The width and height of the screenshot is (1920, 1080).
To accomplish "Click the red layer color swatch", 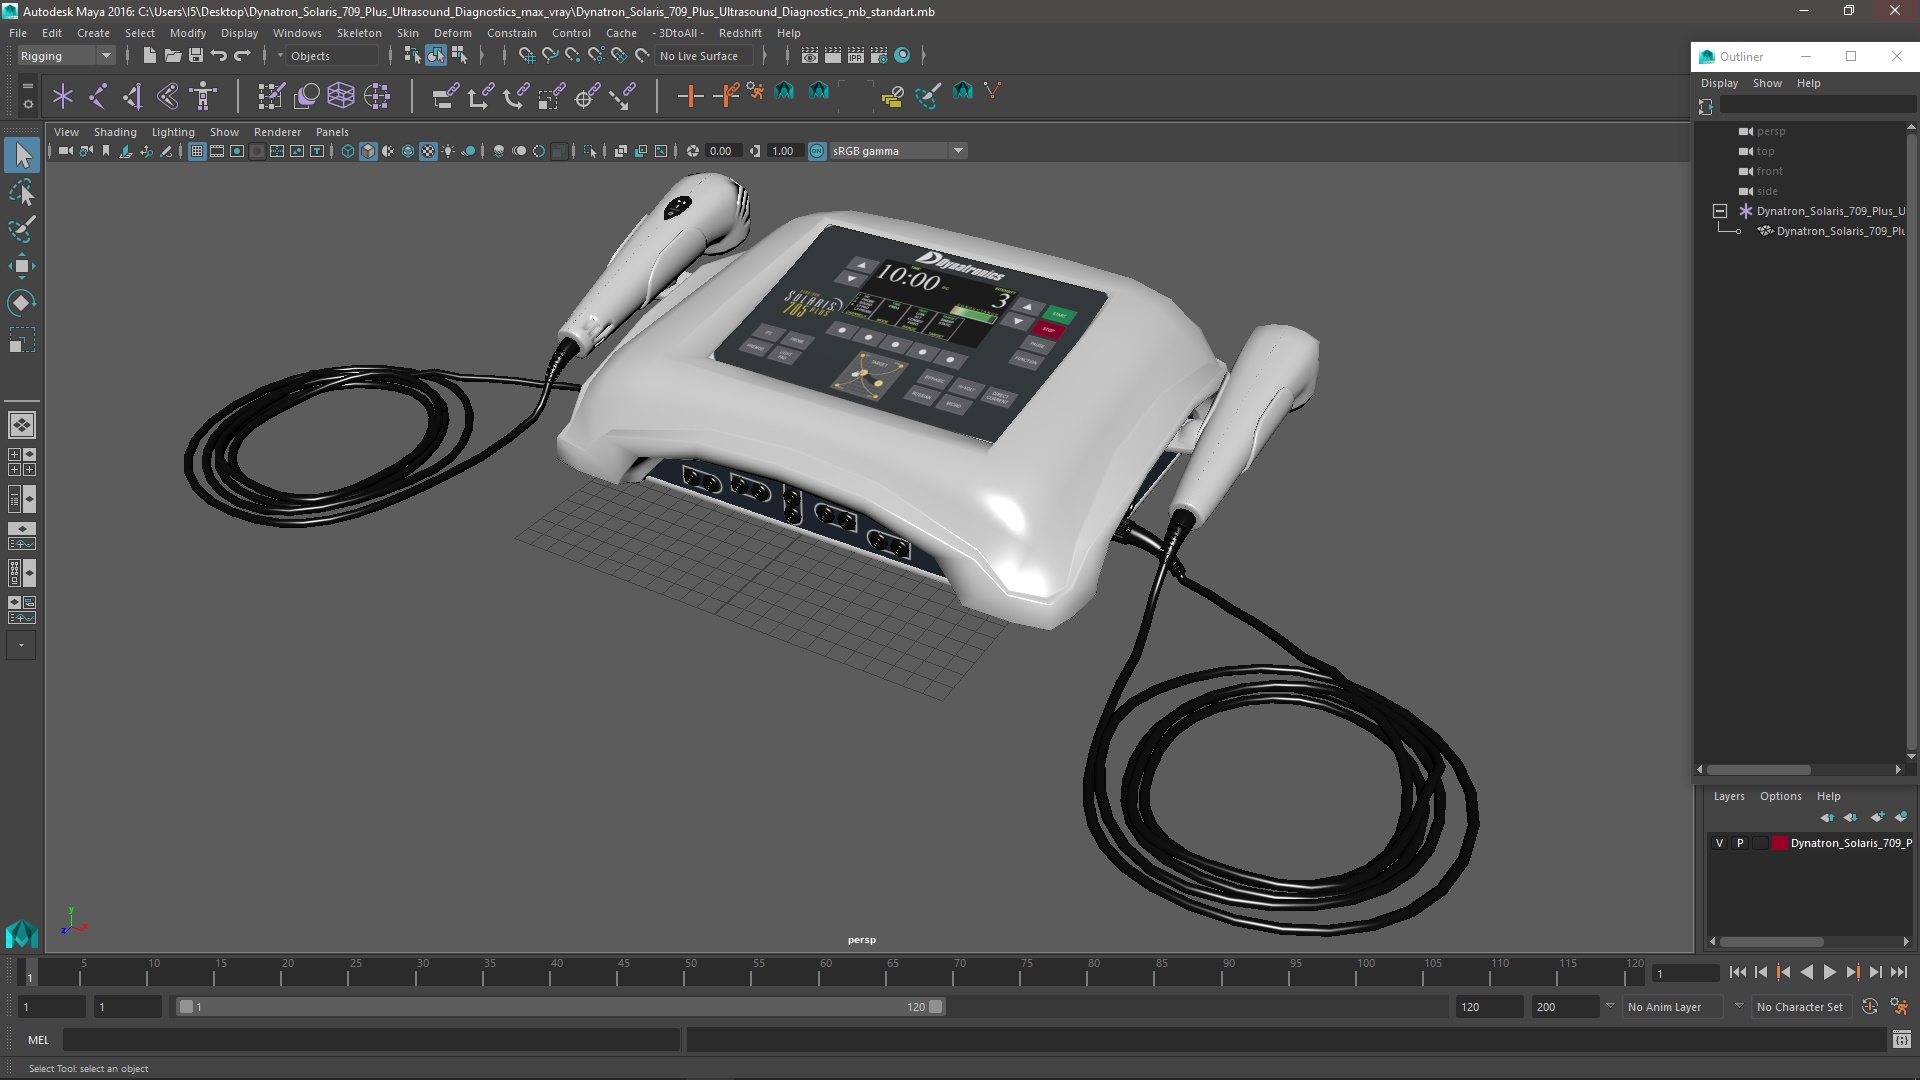I will [x=1780, y=843].
